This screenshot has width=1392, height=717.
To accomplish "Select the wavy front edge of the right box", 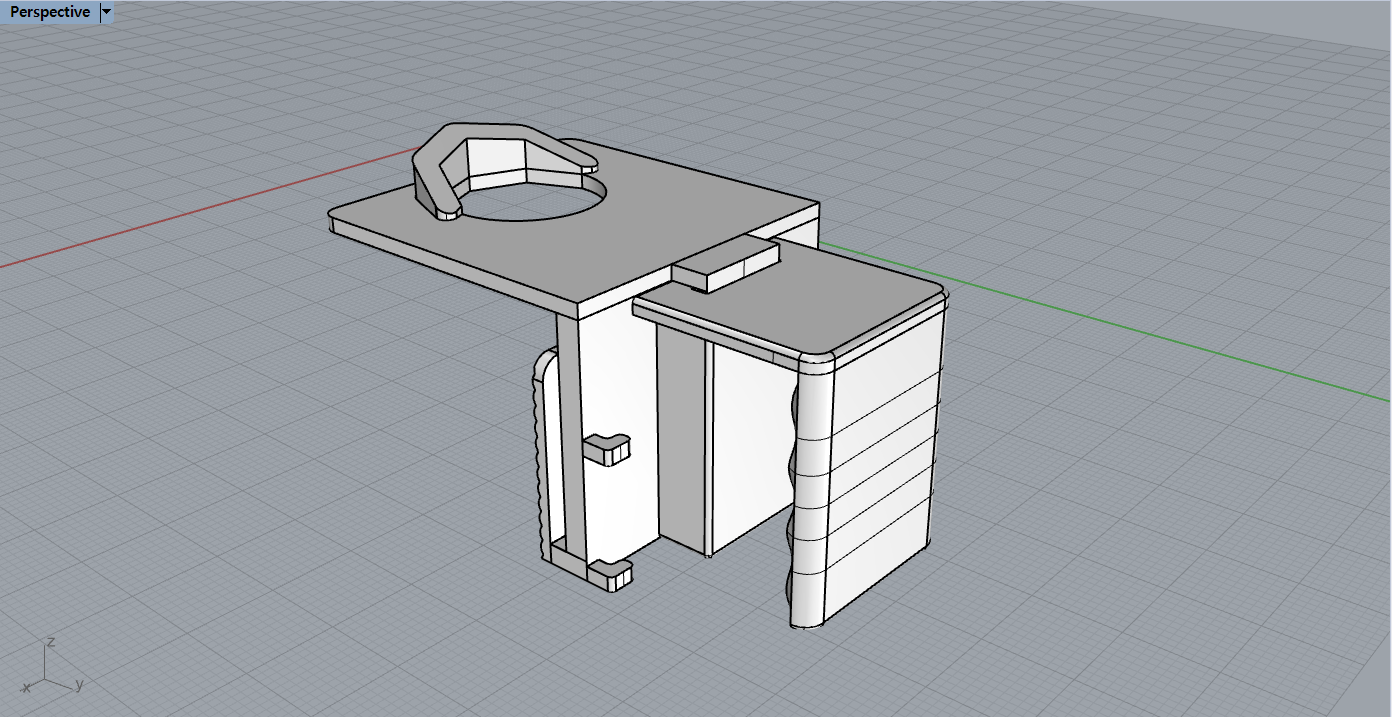I will click(x=797, y=490).
